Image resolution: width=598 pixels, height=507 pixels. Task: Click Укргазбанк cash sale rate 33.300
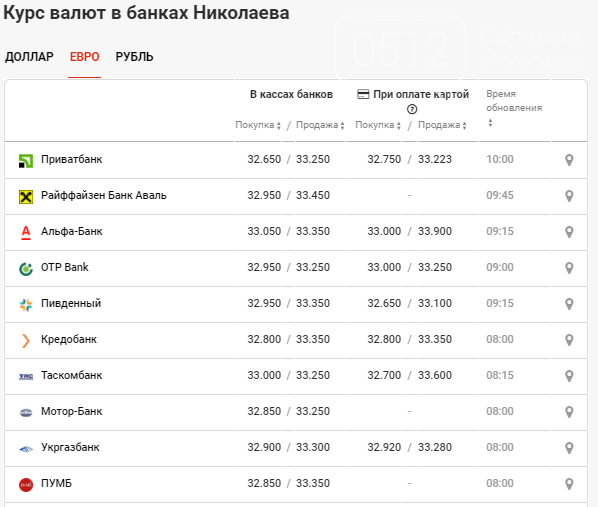pyautogui.click(x=313, y=447)
